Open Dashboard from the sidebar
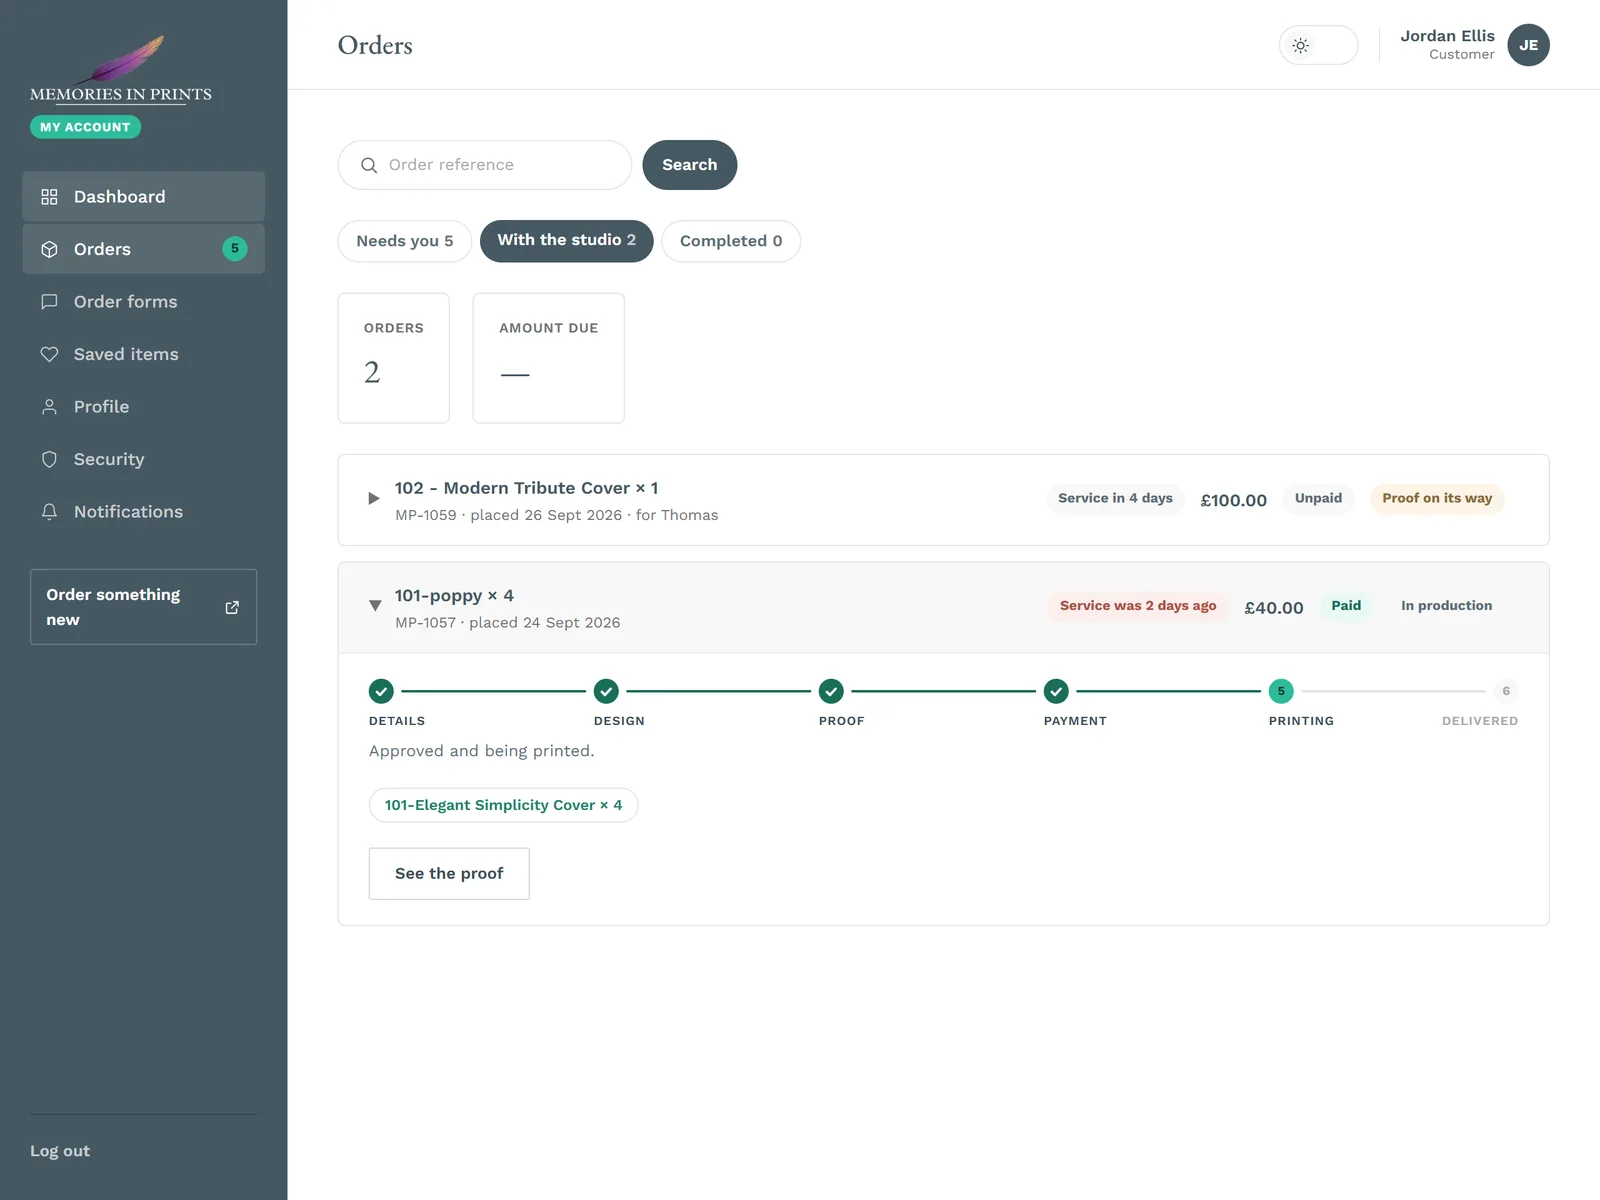 click(144, 197)
